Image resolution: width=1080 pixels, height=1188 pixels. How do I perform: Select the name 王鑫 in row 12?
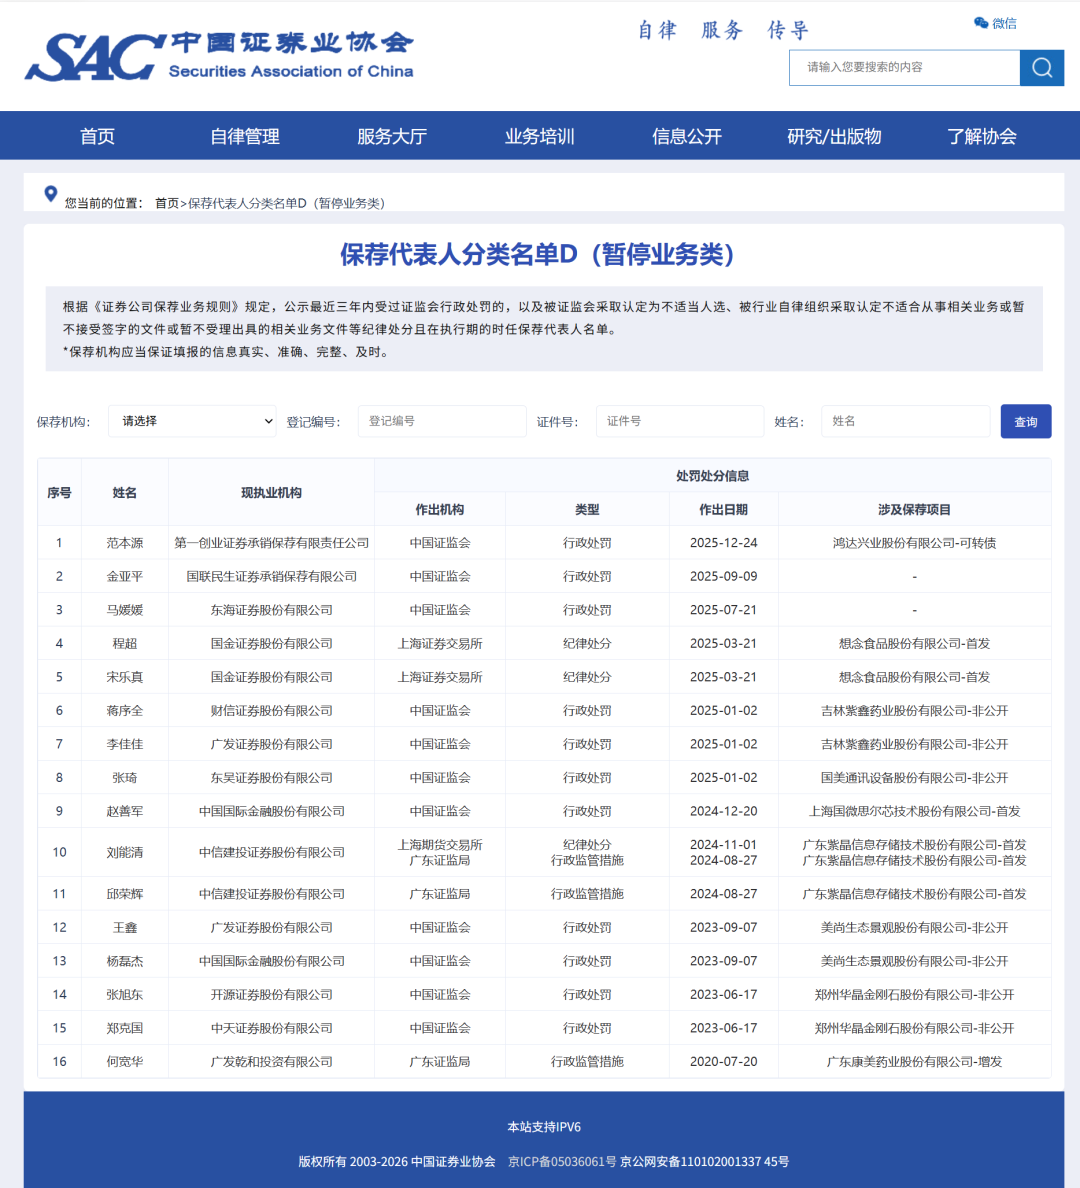(x=125, y=927)
